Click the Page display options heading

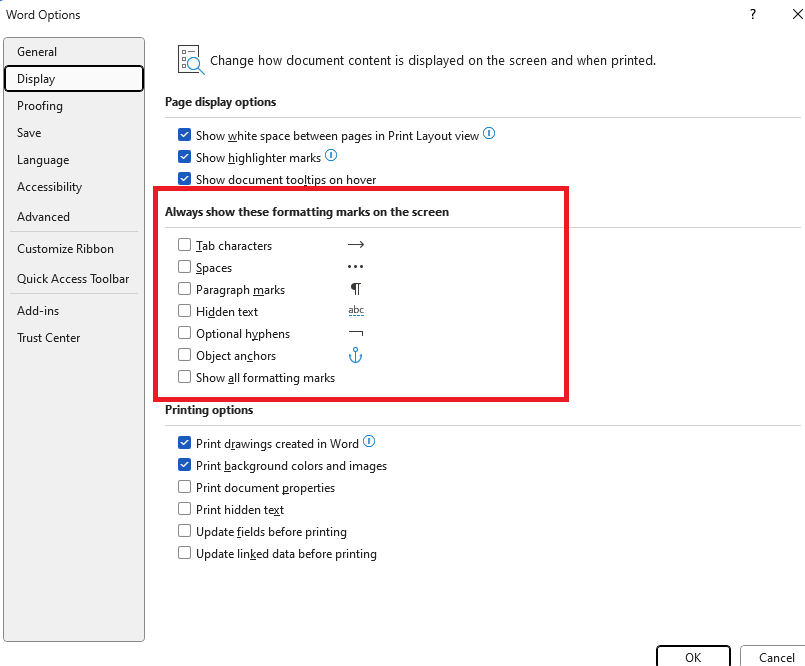coord(220,102)
